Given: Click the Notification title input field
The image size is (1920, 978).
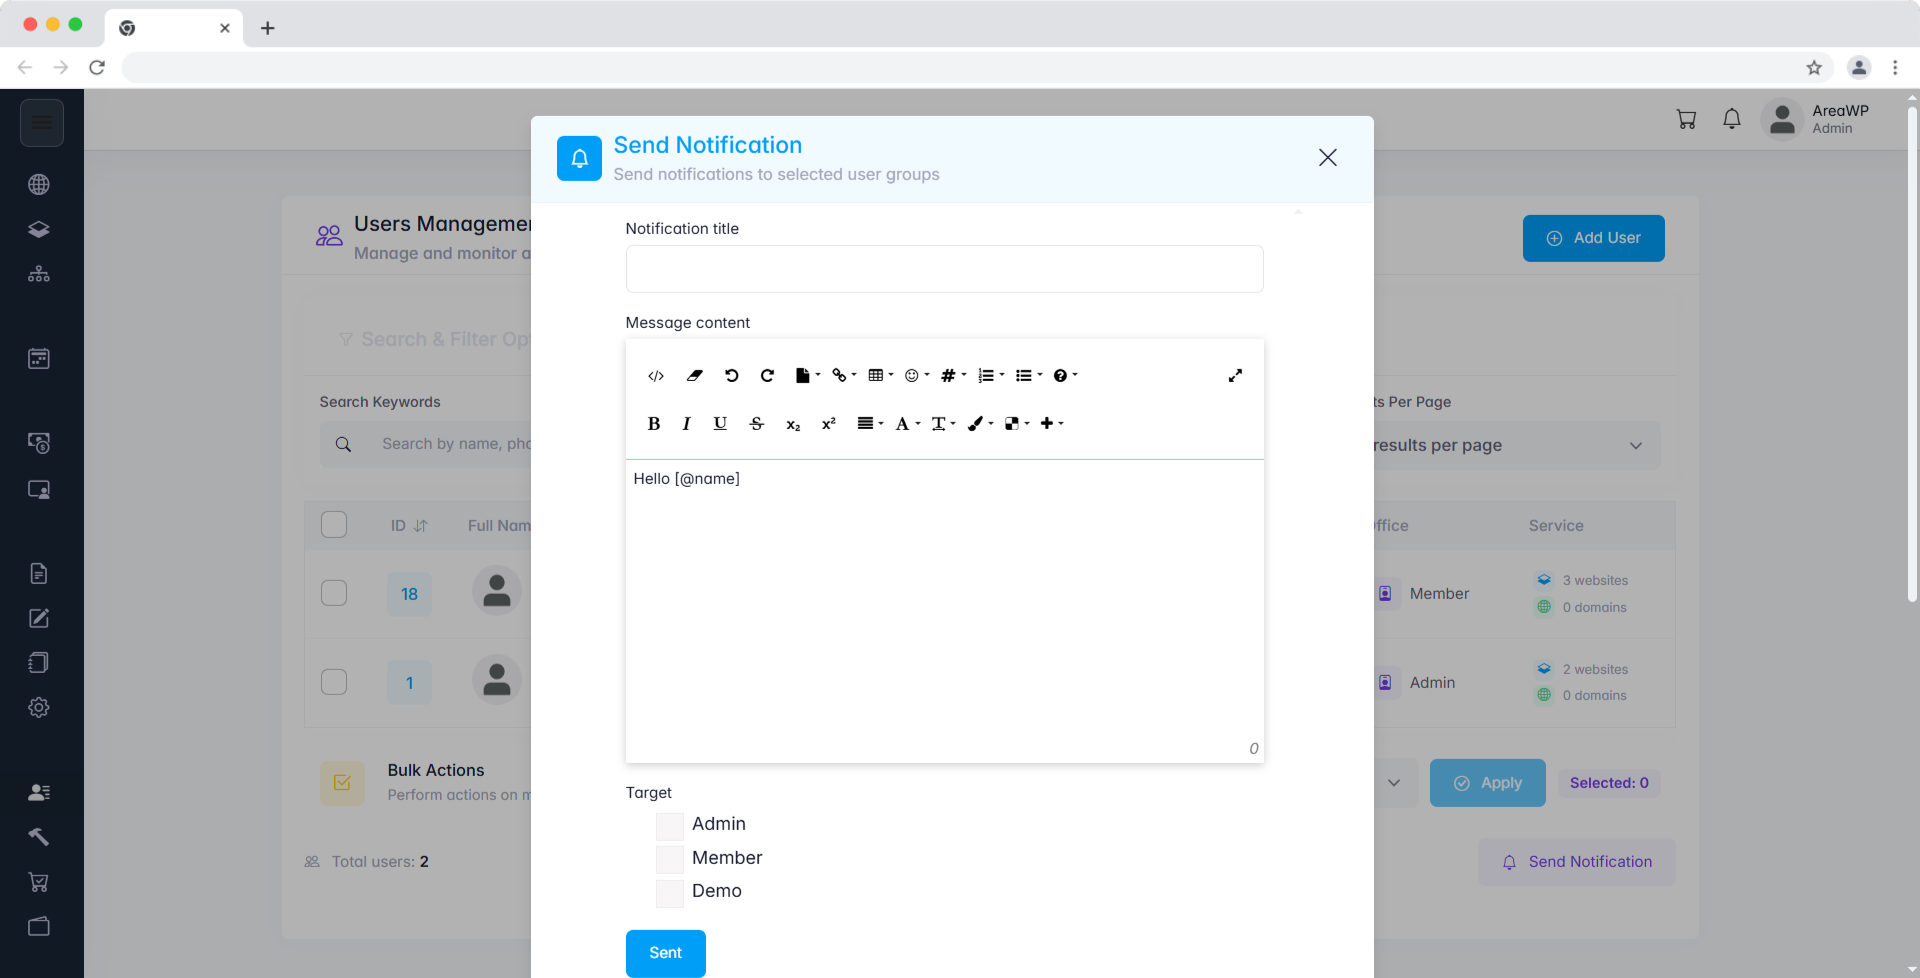Looking at the screenshot, I should pyautogui.click(x=944, y=268).
